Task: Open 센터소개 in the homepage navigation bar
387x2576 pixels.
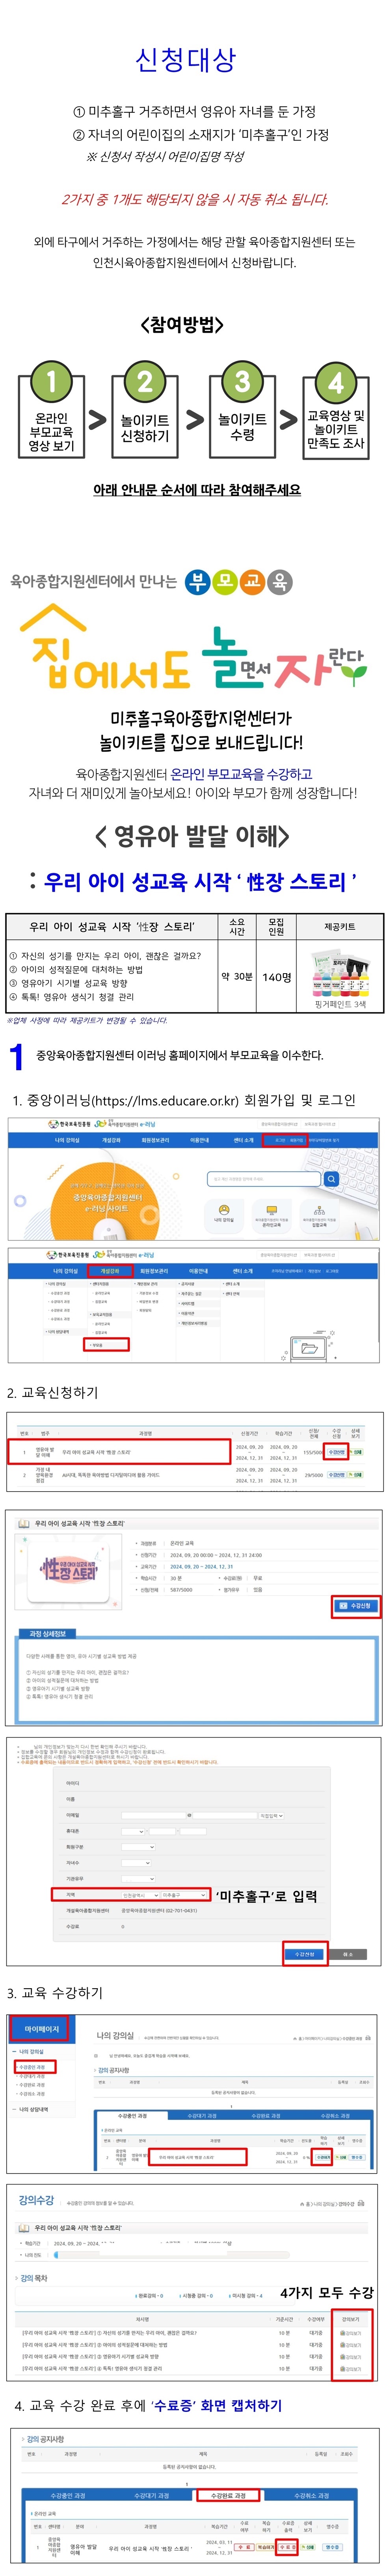Action: [x=243, y=1140]
